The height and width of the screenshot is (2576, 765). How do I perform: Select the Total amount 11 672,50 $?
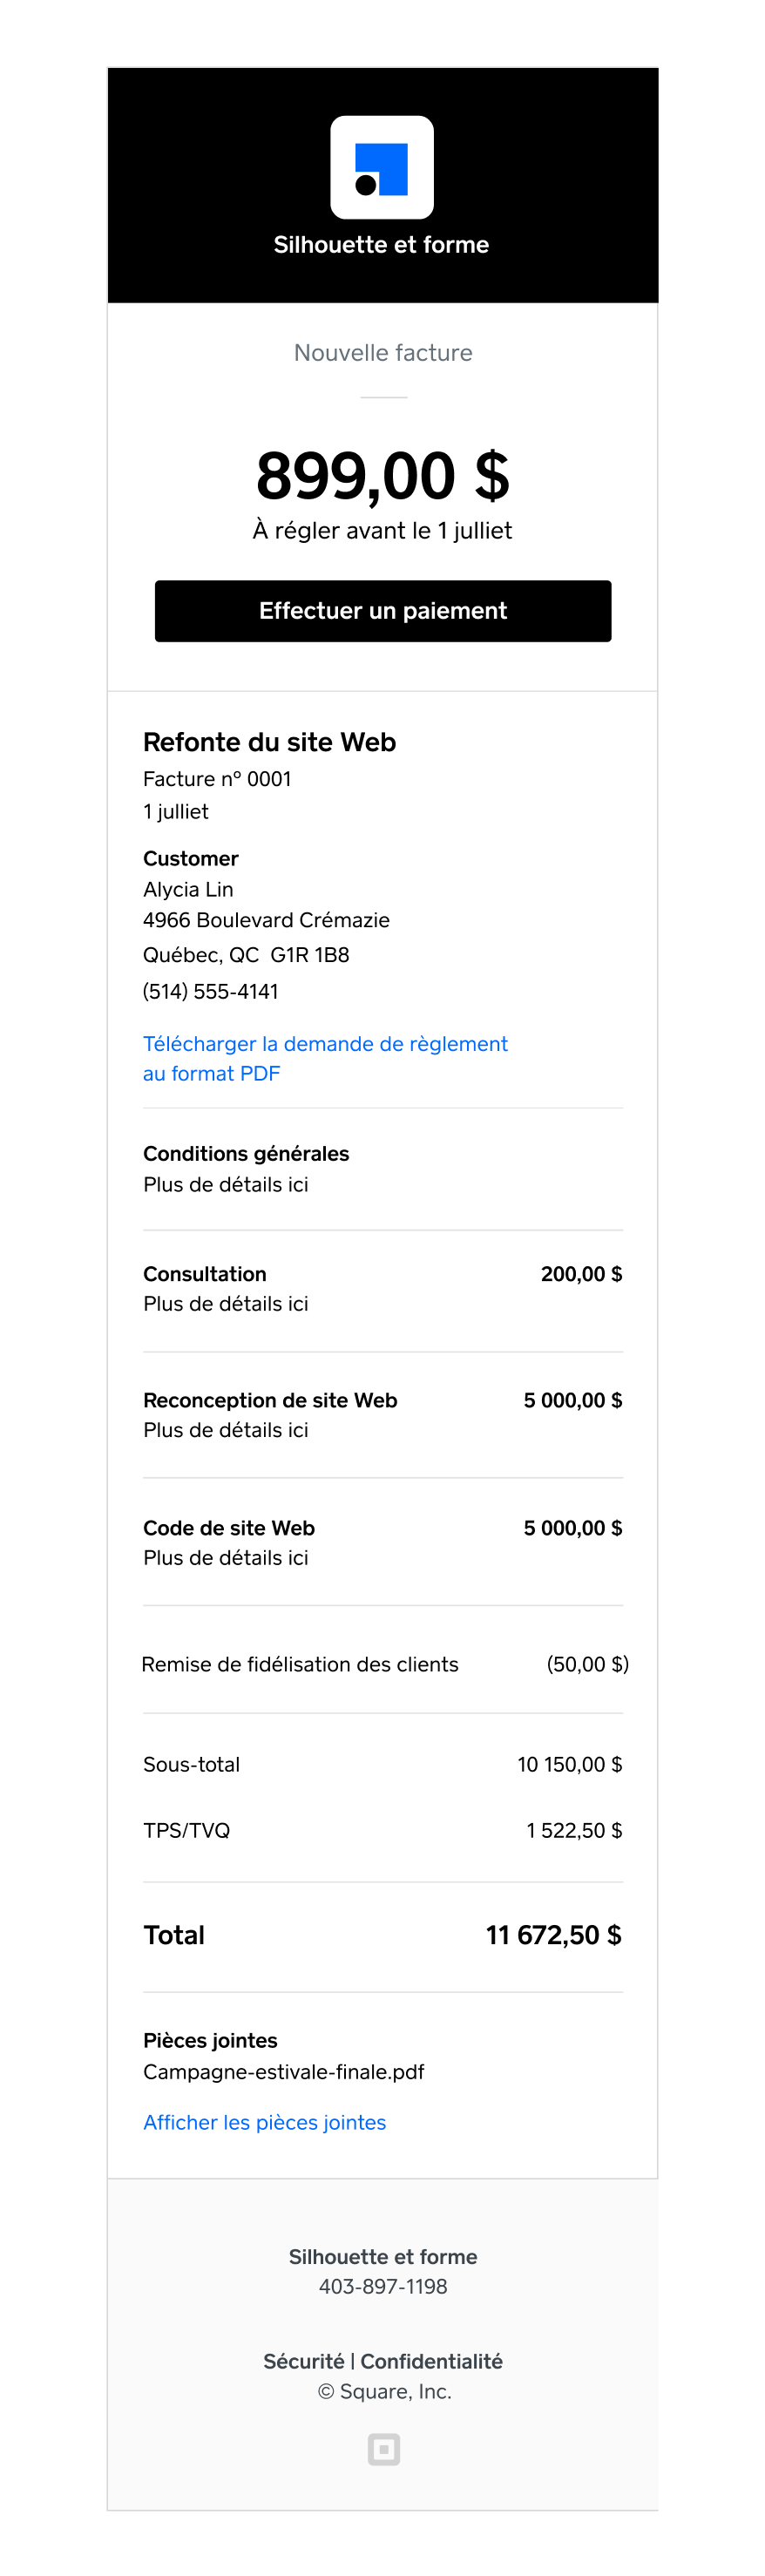553,1935
